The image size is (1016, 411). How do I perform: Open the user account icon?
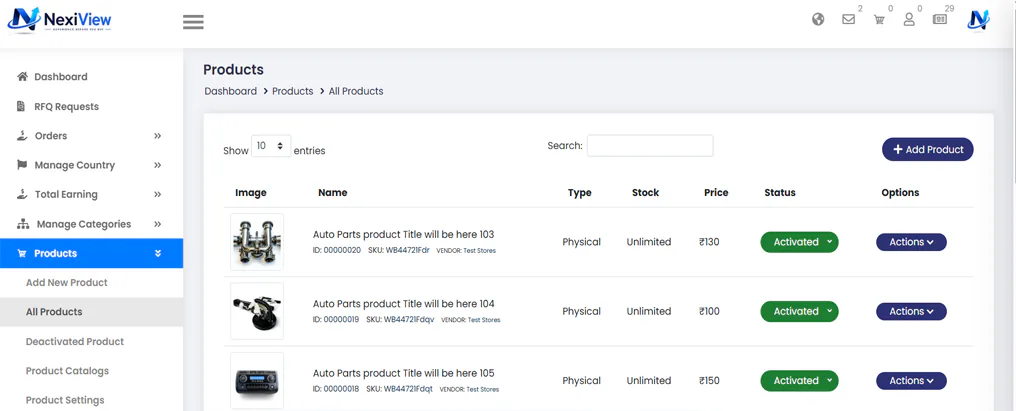click(909, 19)
